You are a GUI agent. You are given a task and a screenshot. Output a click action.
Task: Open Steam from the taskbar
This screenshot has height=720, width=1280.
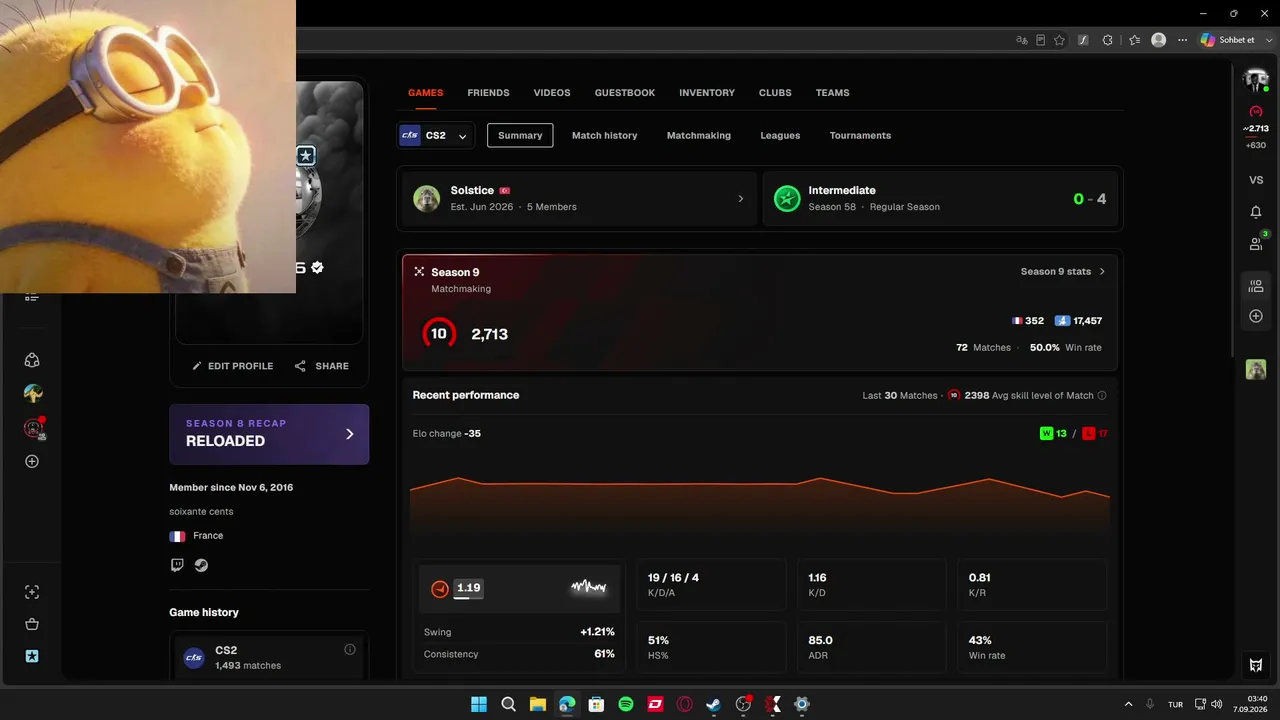713,704
